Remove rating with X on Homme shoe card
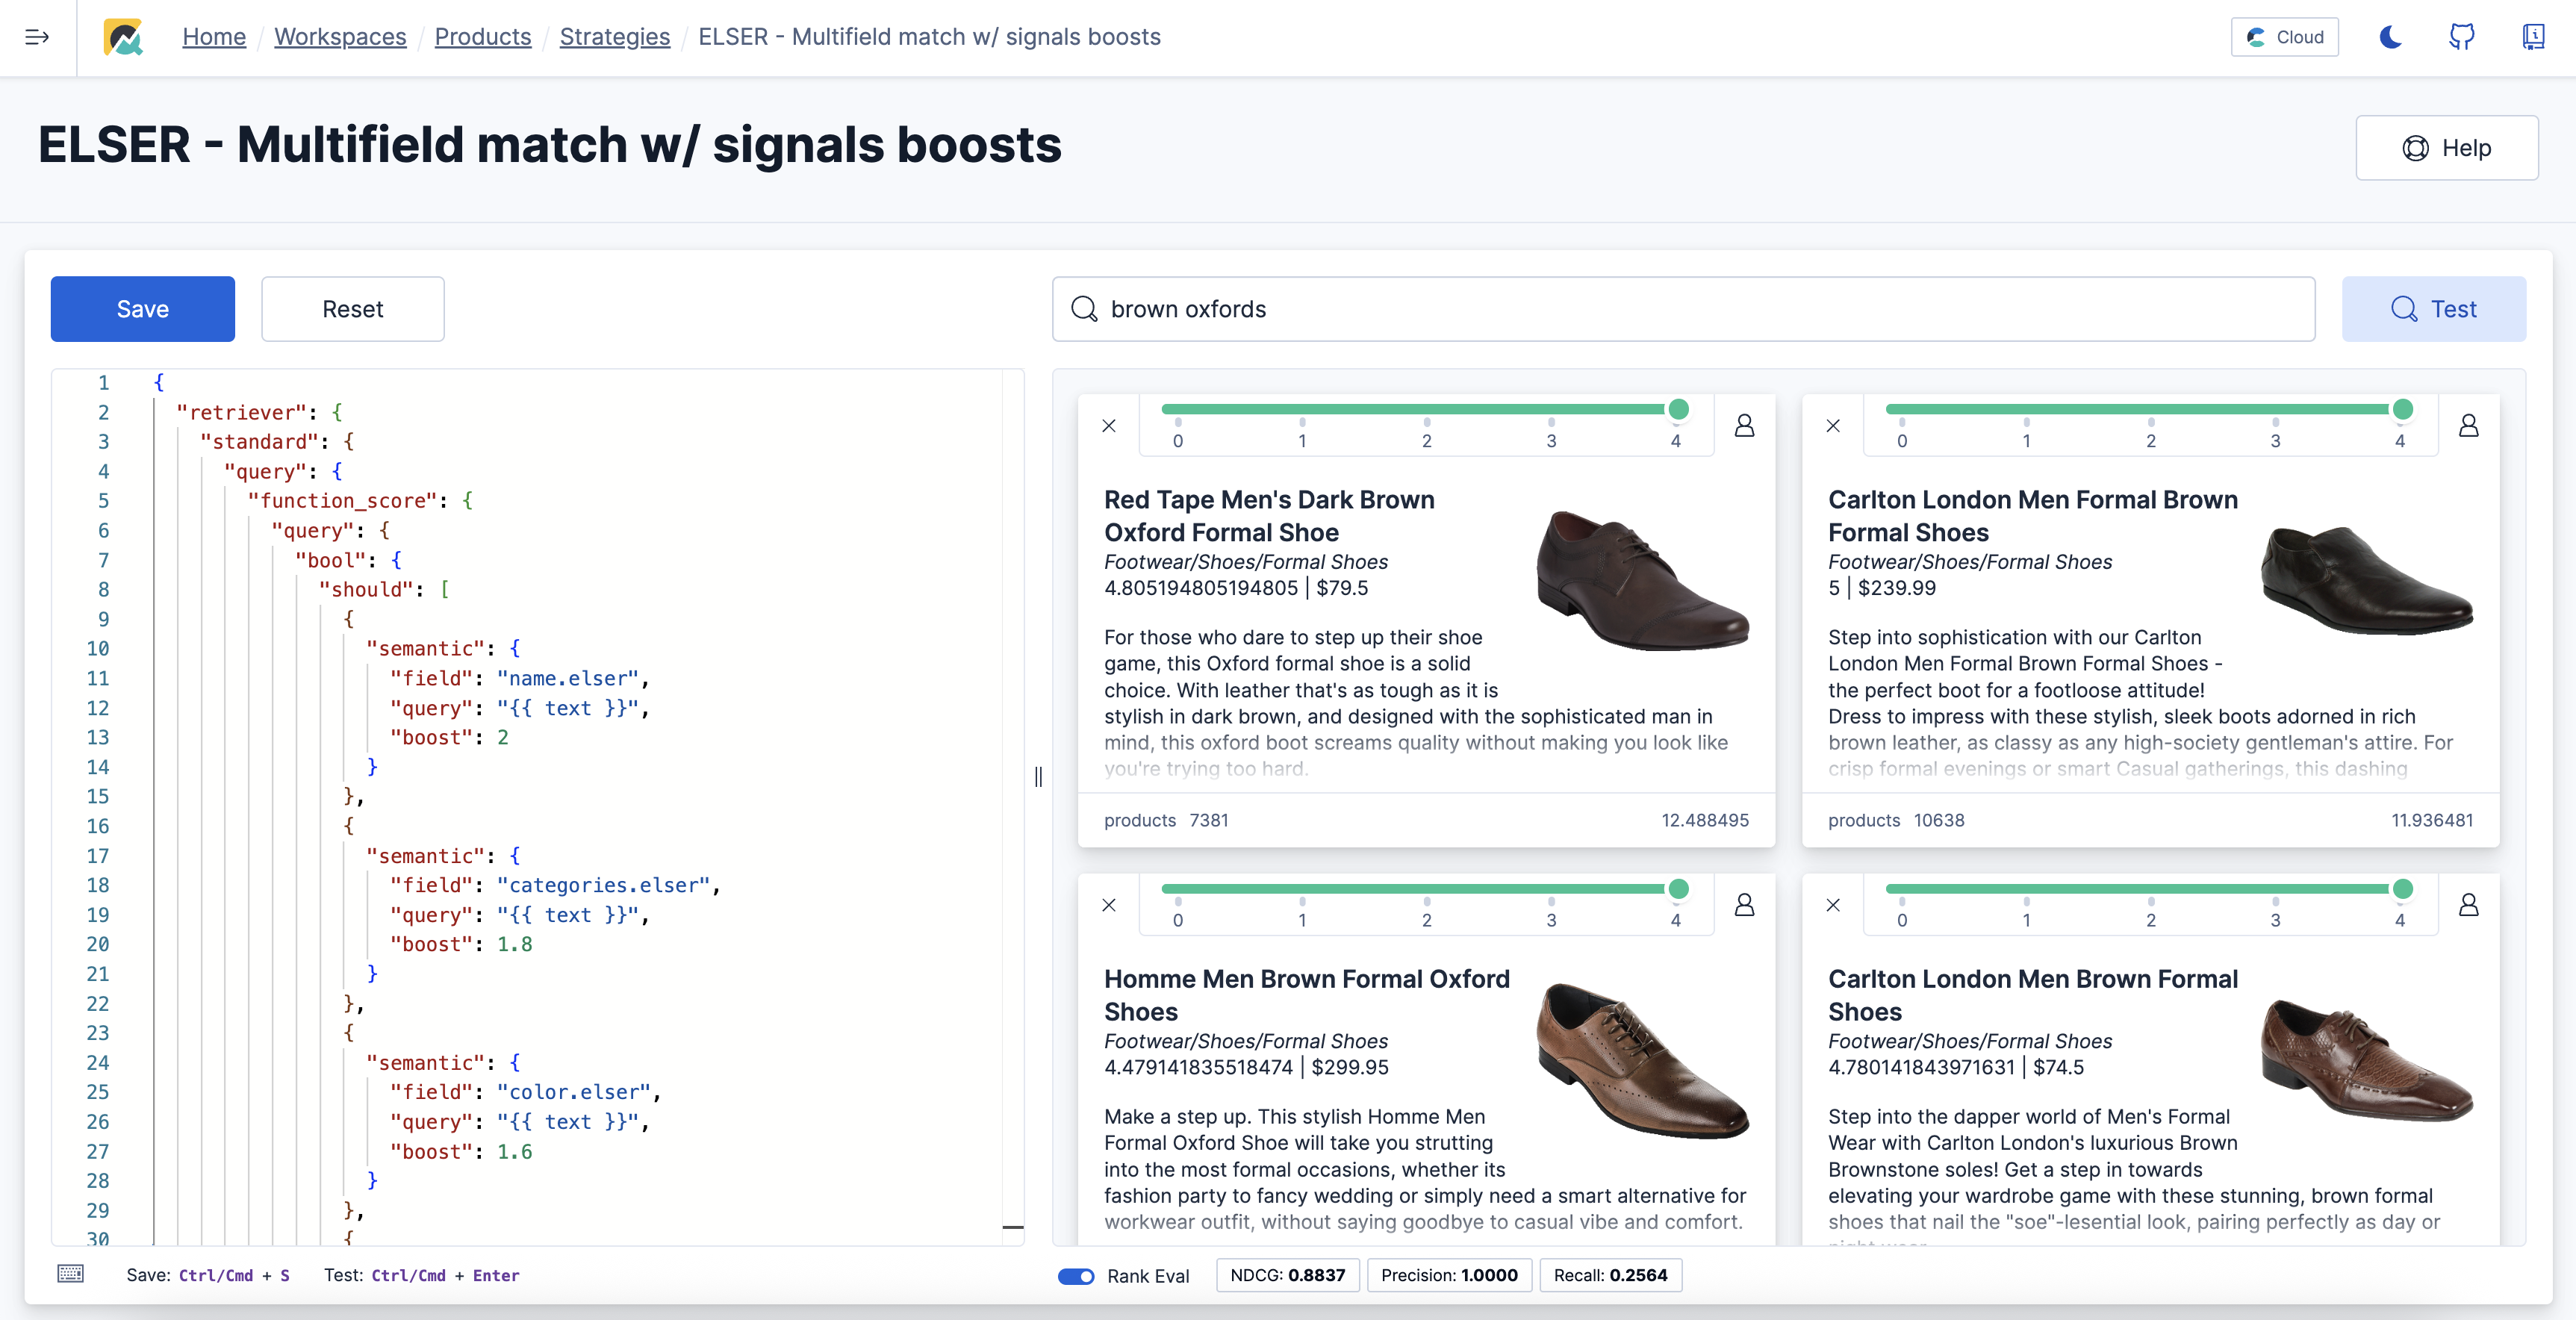 click(1109, 905)
